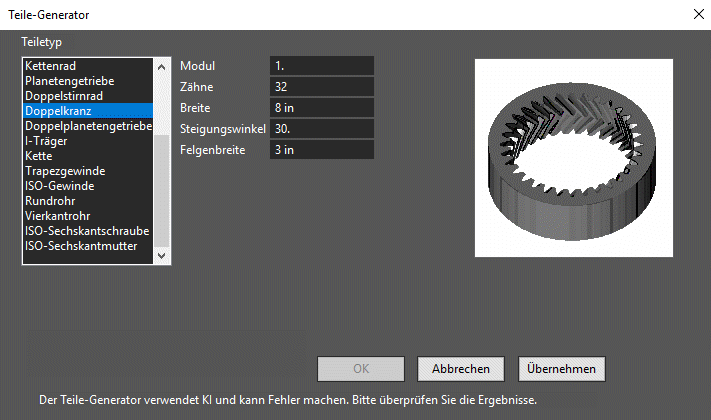This screenshot has height=420, width=711.
Task: Choose Trapezgewinde from the list
Action: 88,171
